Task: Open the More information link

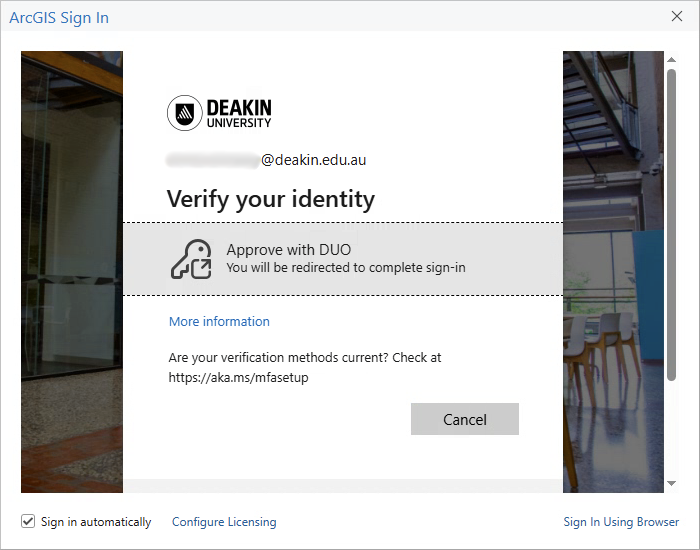Action: pyautogui.click(x=219, y=321)
